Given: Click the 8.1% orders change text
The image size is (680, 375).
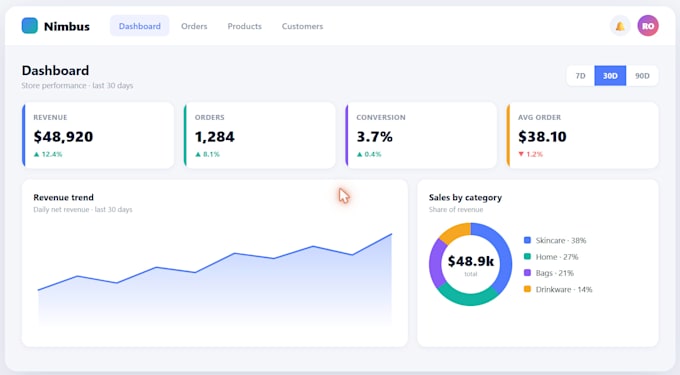Looking at the screenshot, I should [x=212, y=154].
